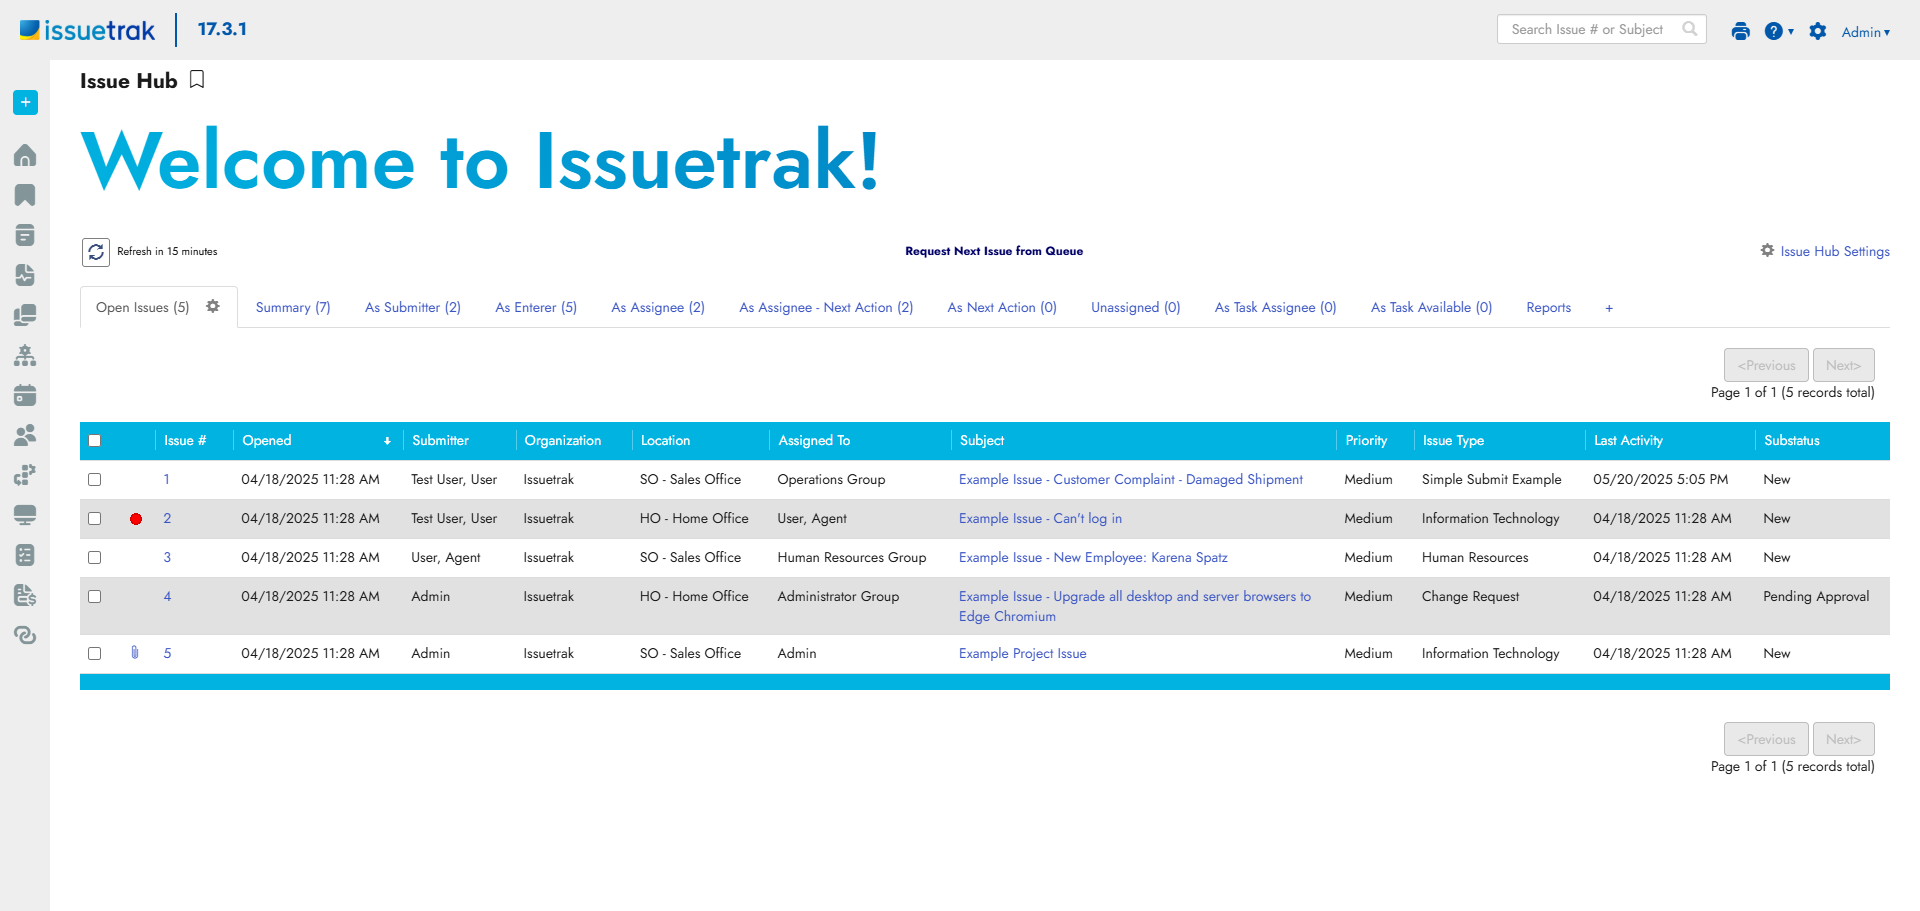Image resolution: width=1920 pixels, height=911 pixels.
Task: Click Request Next Issue from Queue
Action: click(x=994, y=251)
